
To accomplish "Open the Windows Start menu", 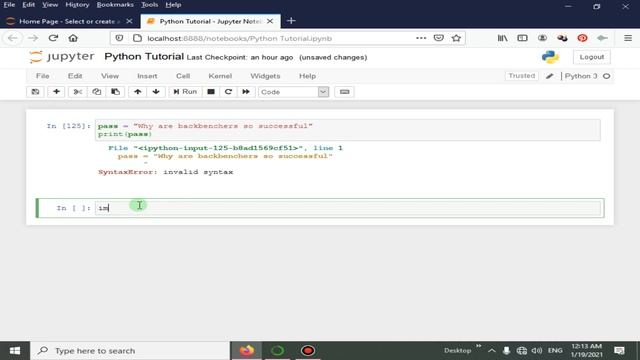I will pos(15,351).
